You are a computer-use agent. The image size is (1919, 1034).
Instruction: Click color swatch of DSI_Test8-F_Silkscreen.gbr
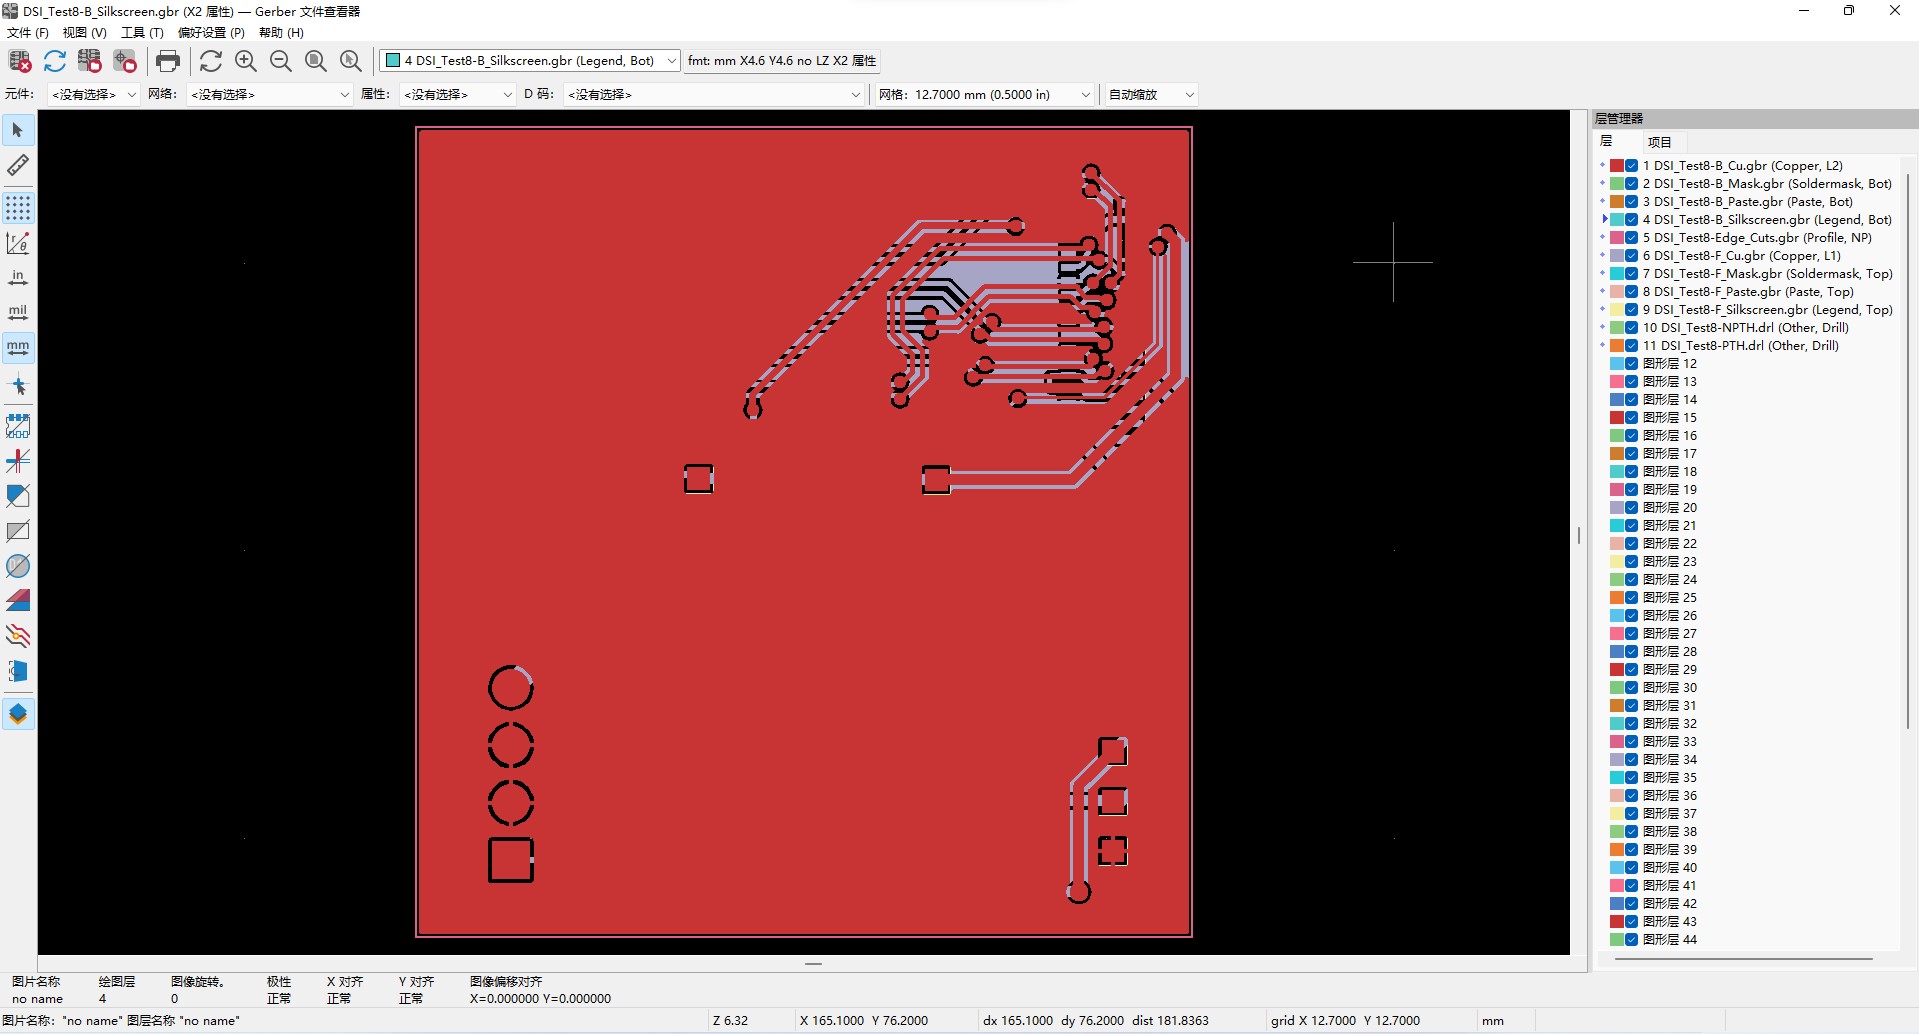coord(1616,310)
